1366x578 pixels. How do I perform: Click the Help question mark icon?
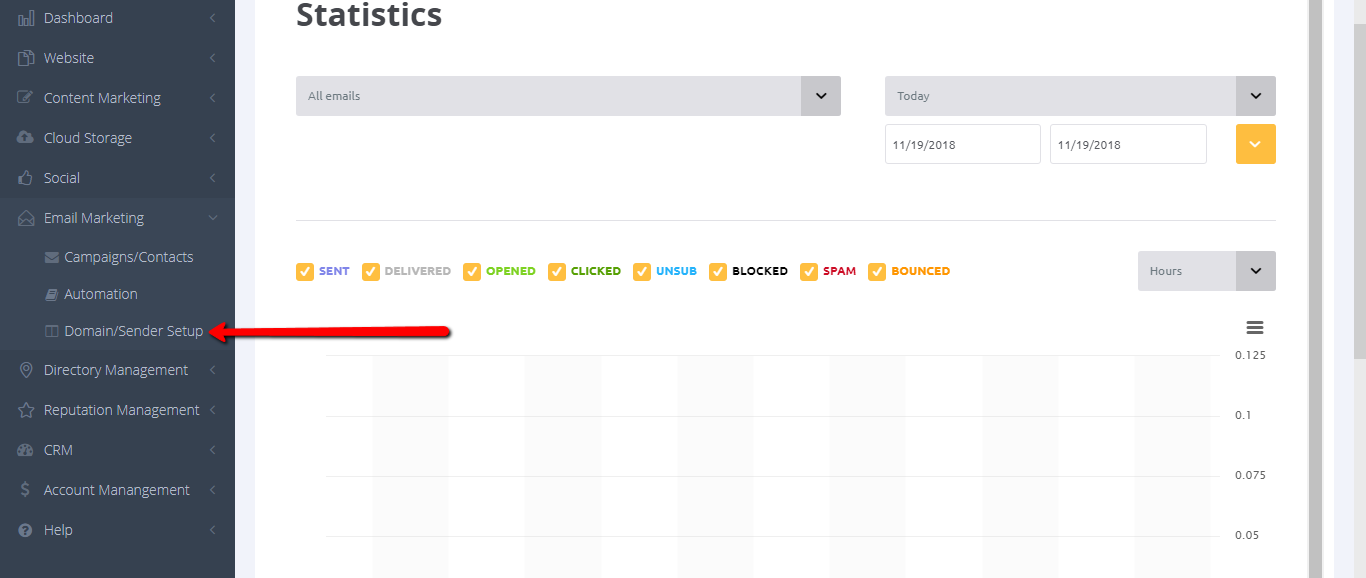coord(26,530)
